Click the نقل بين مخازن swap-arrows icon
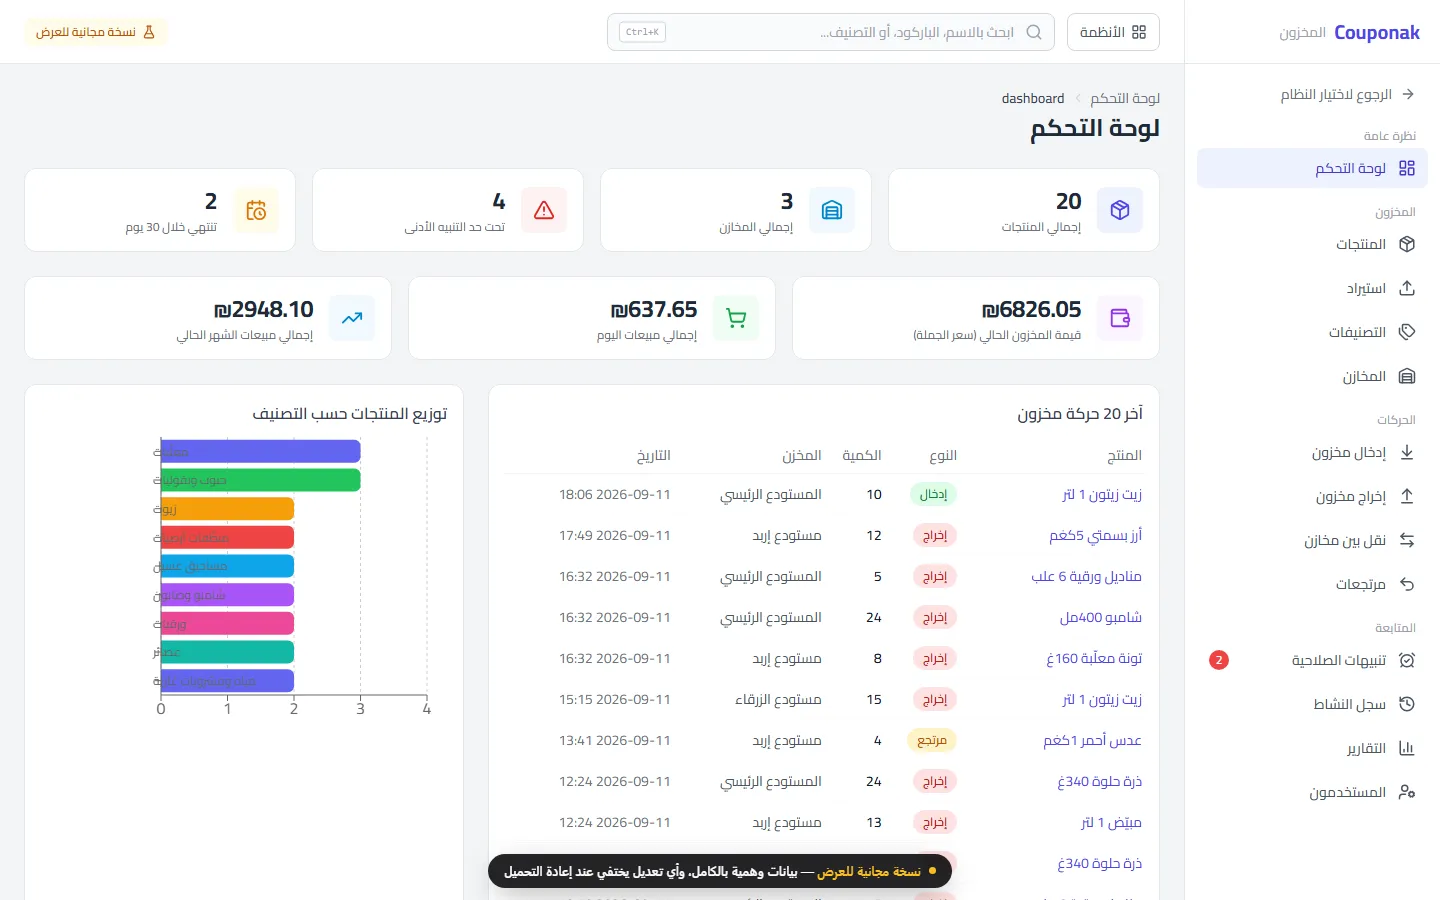The image size is (1440, 900). (x=1407, y=540)
